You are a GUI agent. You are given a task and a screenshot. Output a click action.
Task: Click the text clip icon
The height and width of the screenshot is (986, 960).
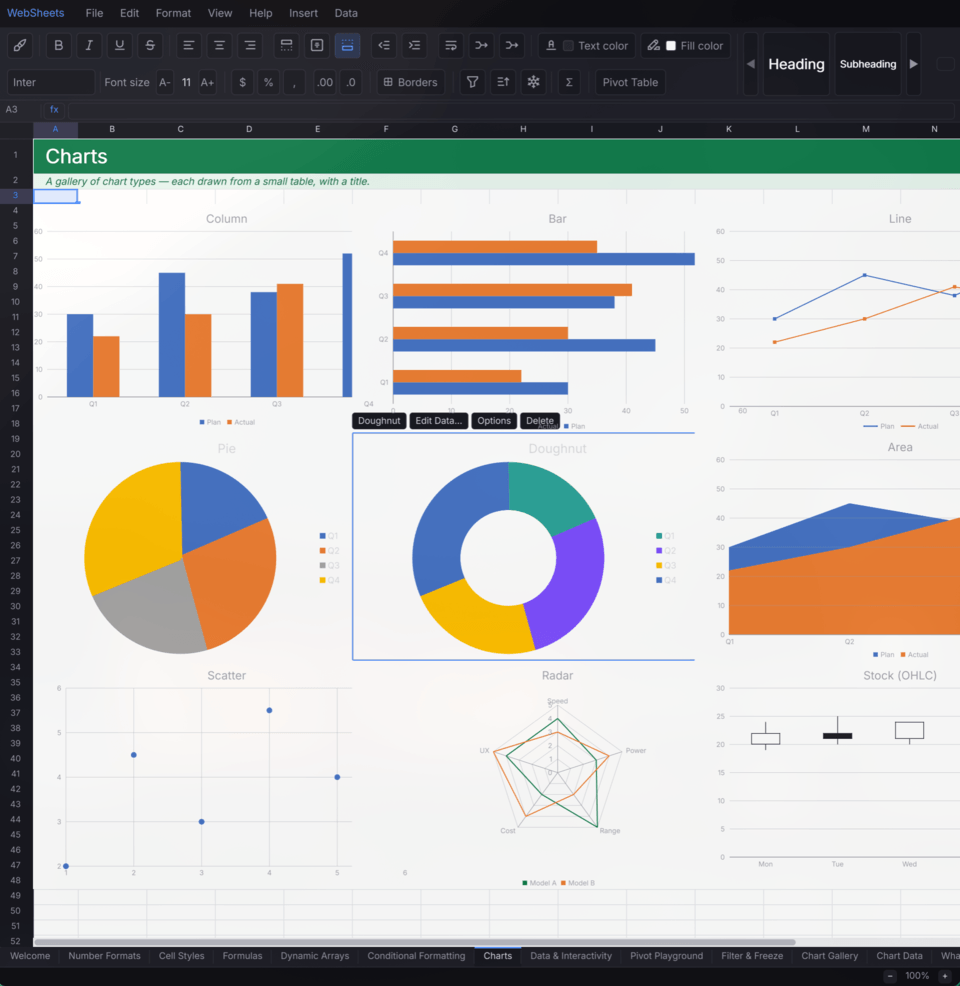[512, 45]
